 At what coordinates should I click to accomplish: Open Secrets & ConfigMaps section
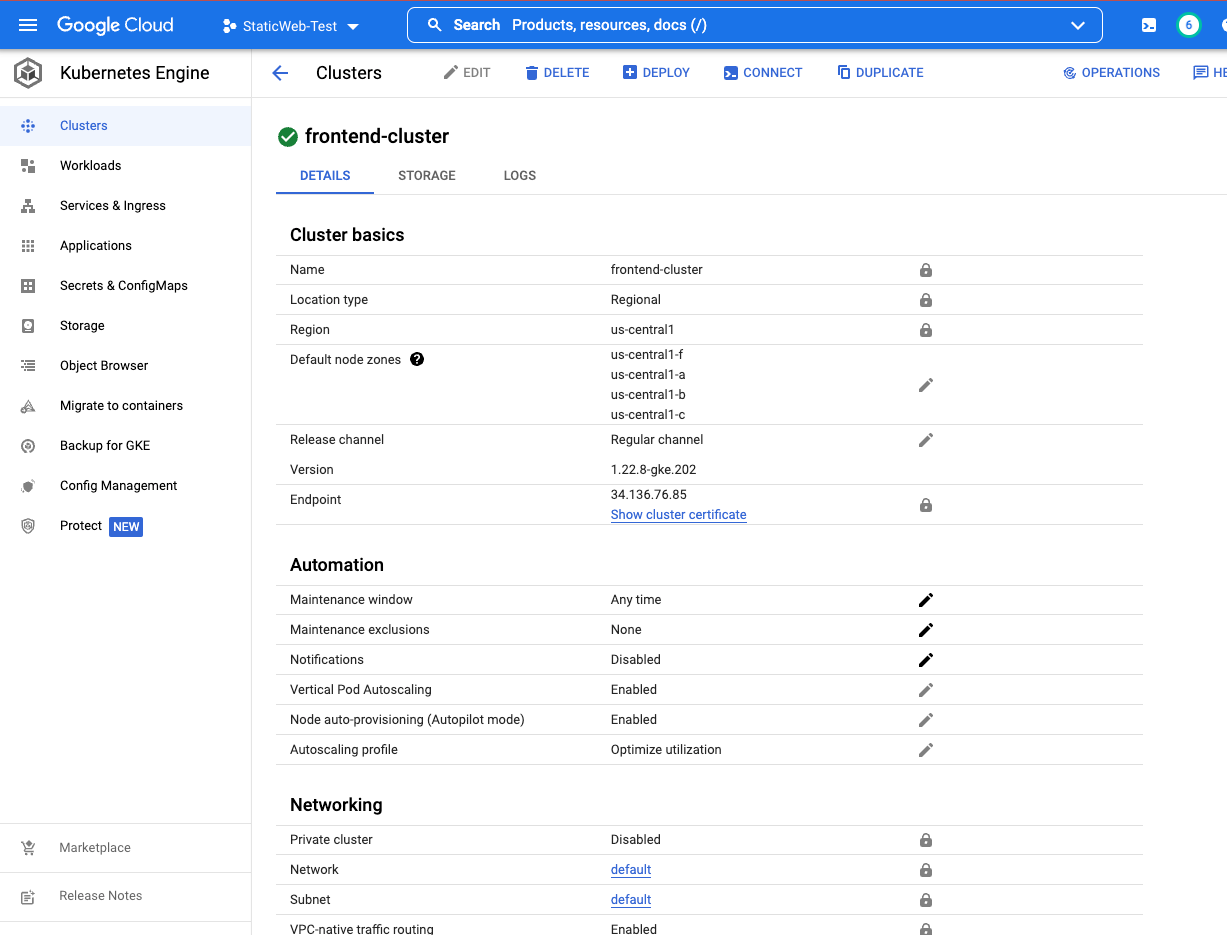(124, 285)
